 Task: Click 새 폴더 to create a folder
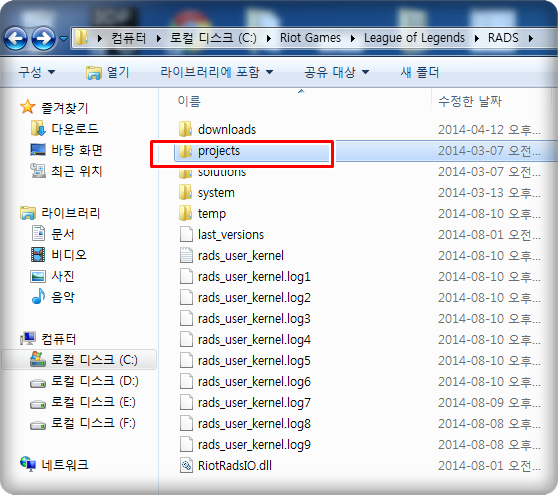420,72
